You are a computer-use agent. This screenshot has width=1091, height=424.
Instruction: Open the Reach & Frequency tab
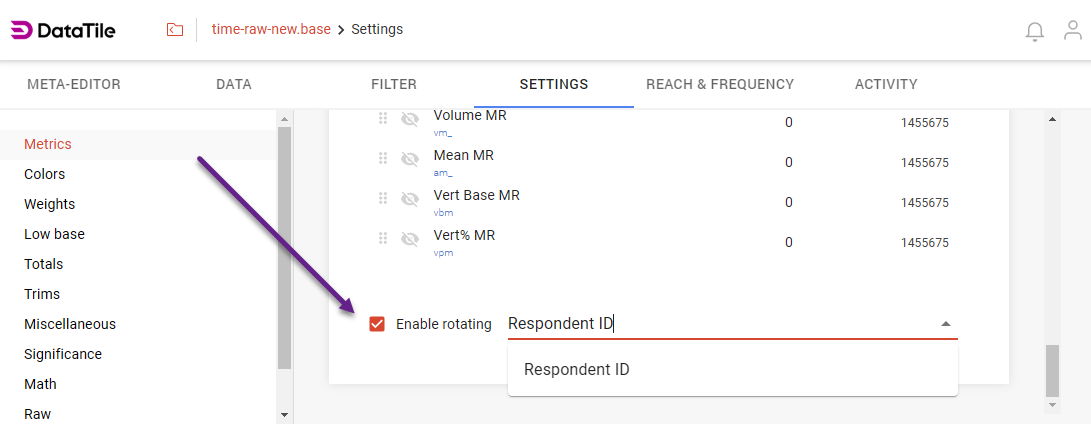pyautogui.click(x=720, y=84)
